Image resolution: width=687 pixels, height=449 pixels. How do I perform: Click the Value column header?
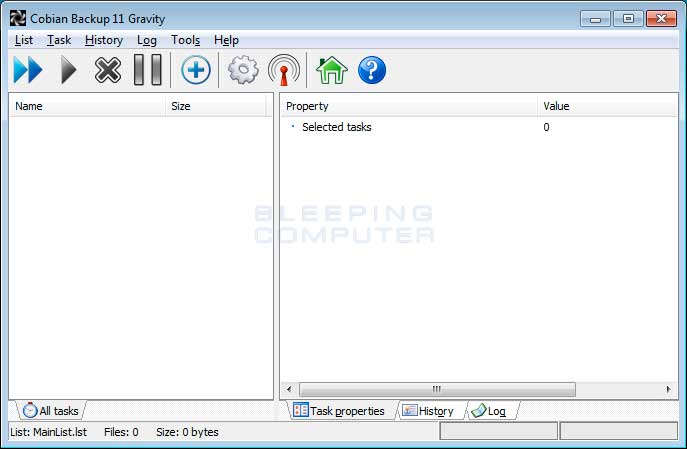607,106
